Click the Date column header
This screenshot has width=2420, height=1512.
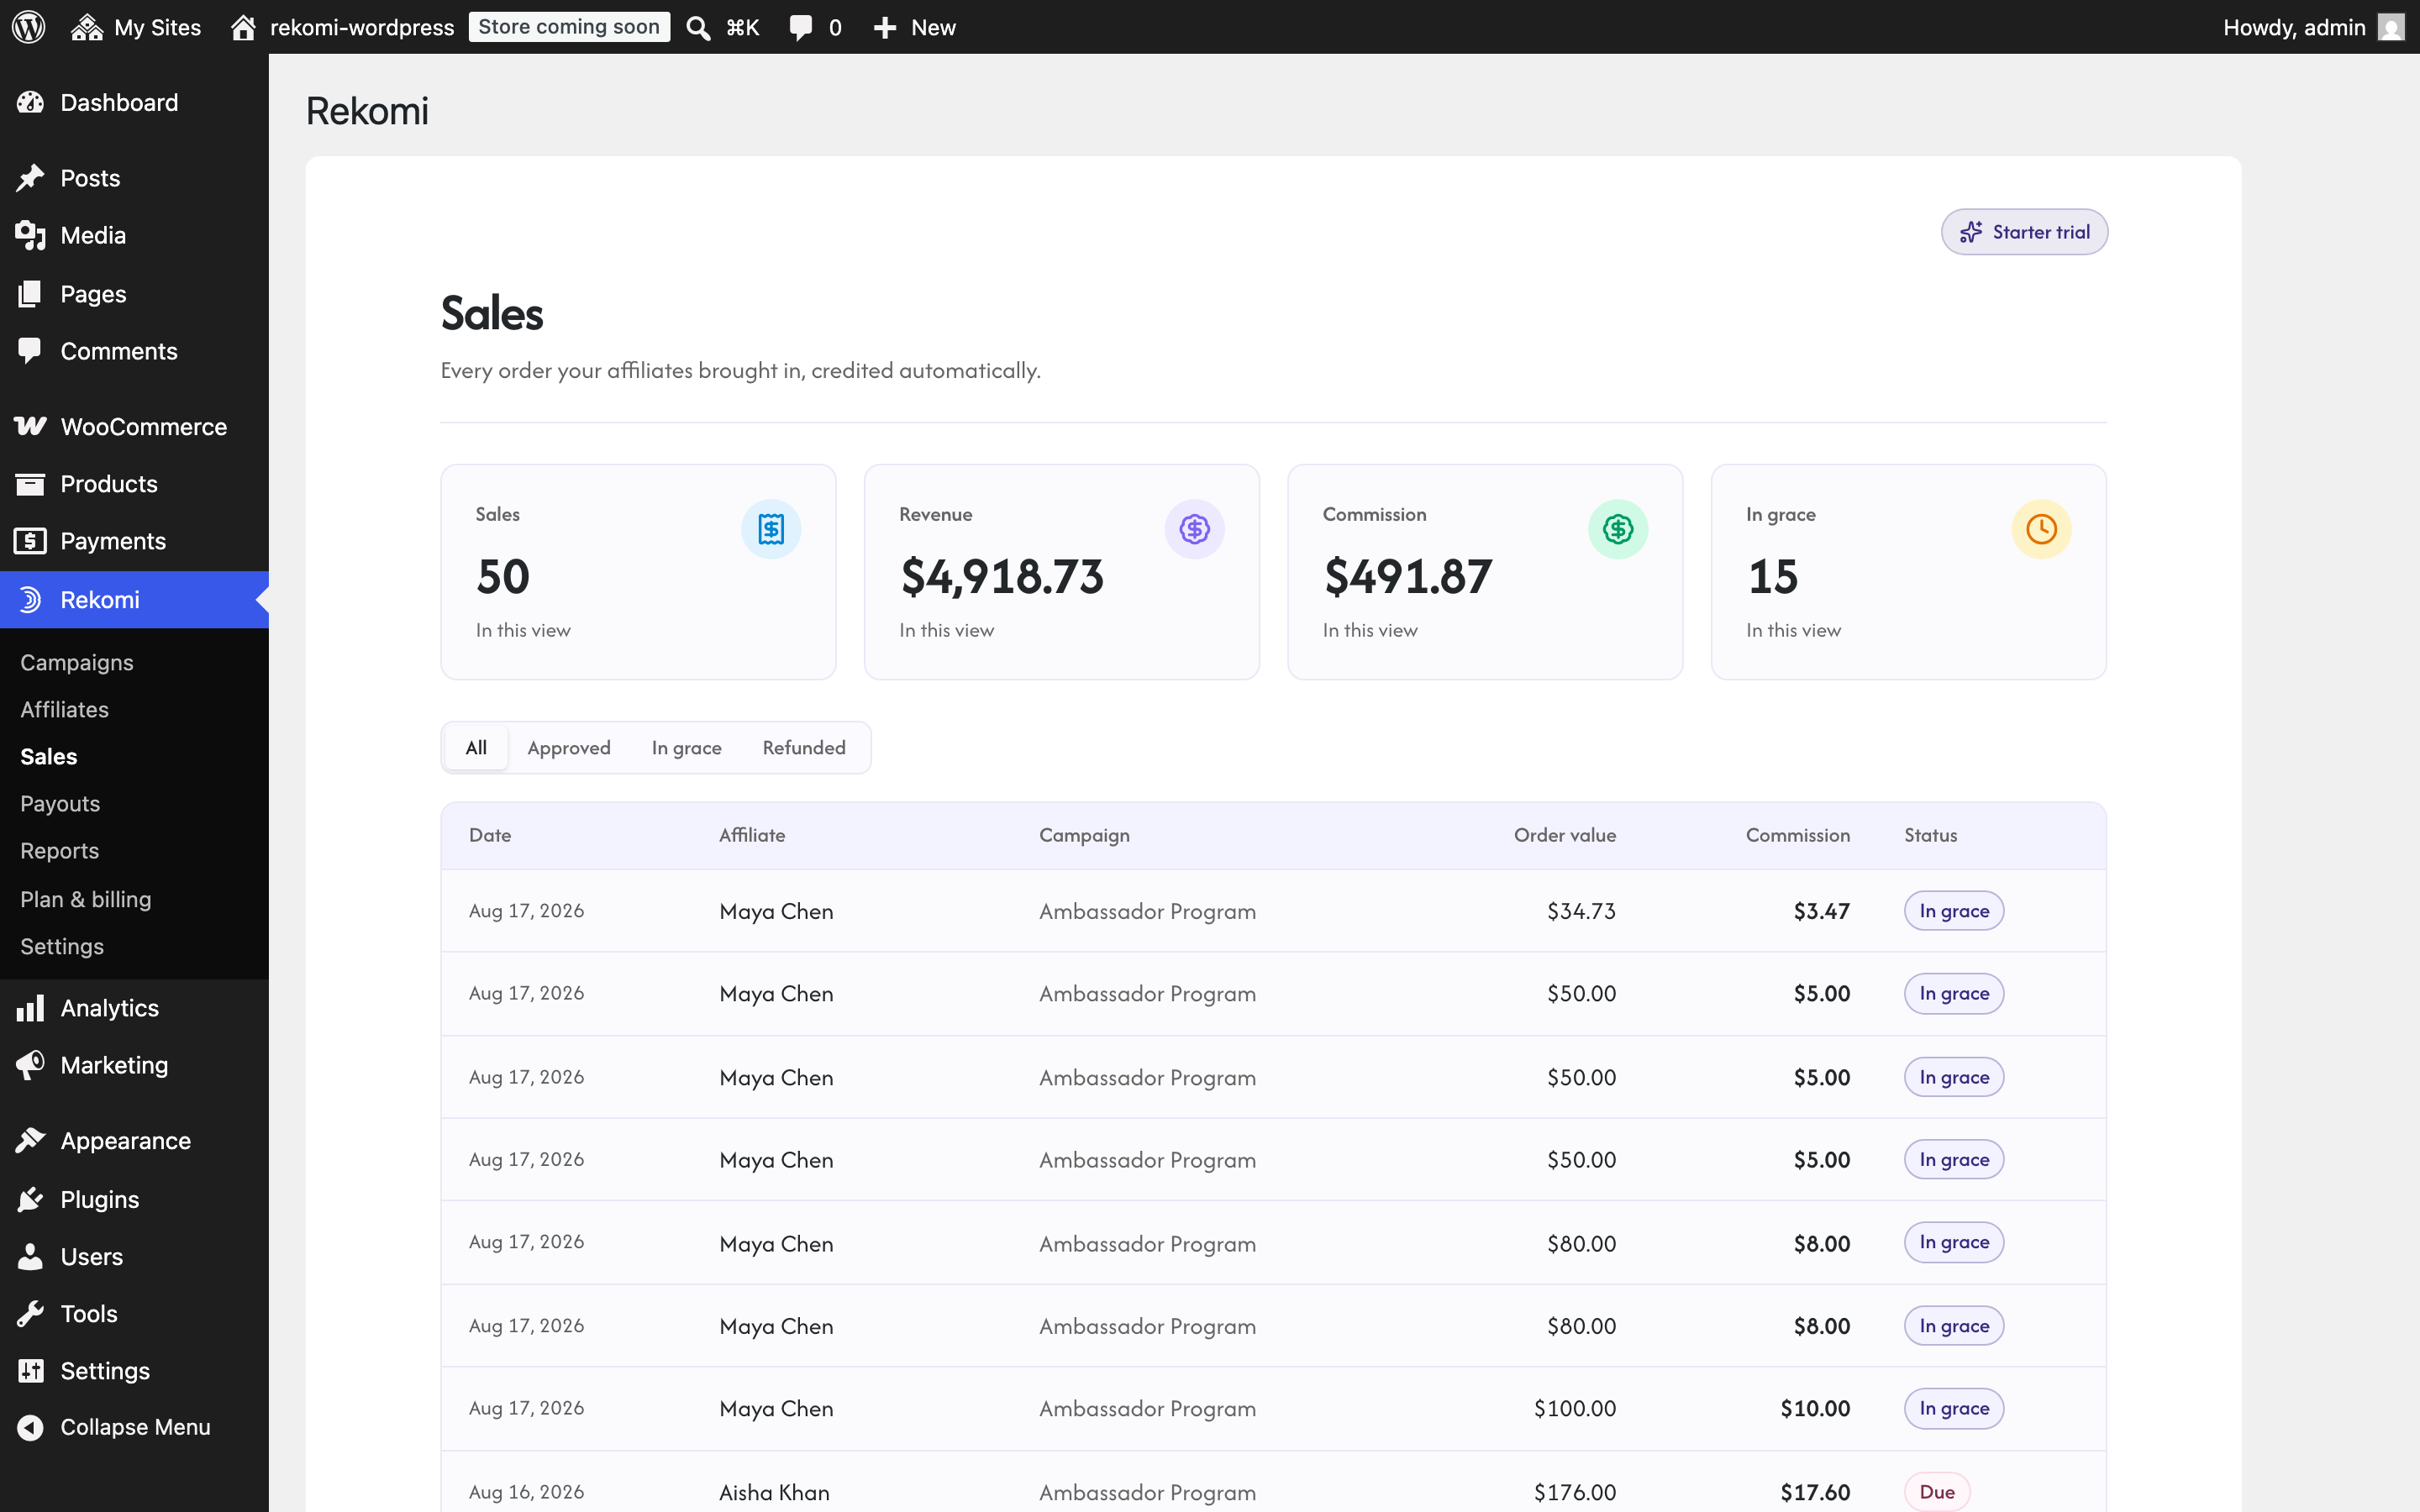click(490, 835)
